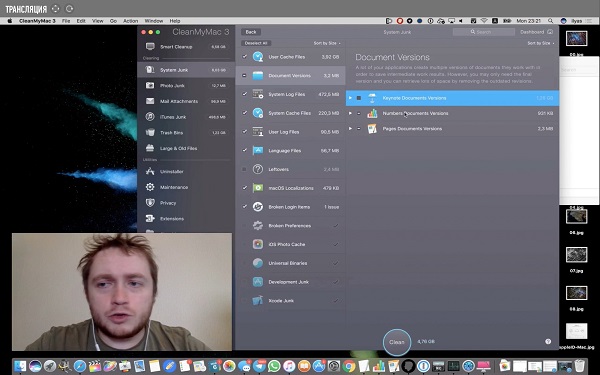Open the Action menu

tap(130, 21)
